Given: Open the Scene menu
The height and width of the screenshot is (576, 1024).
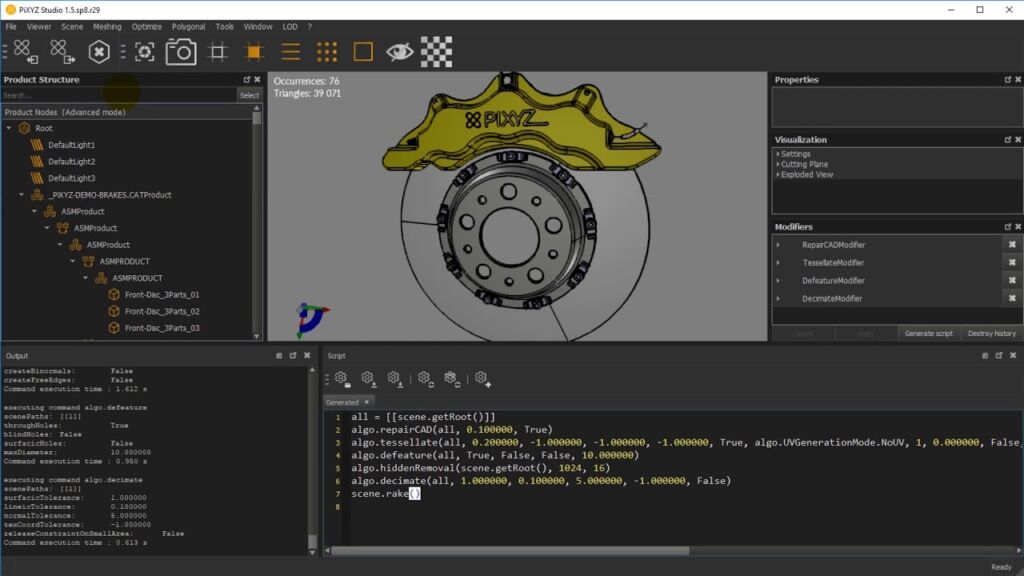Looking at the screenshot, I should pos(72,27).
